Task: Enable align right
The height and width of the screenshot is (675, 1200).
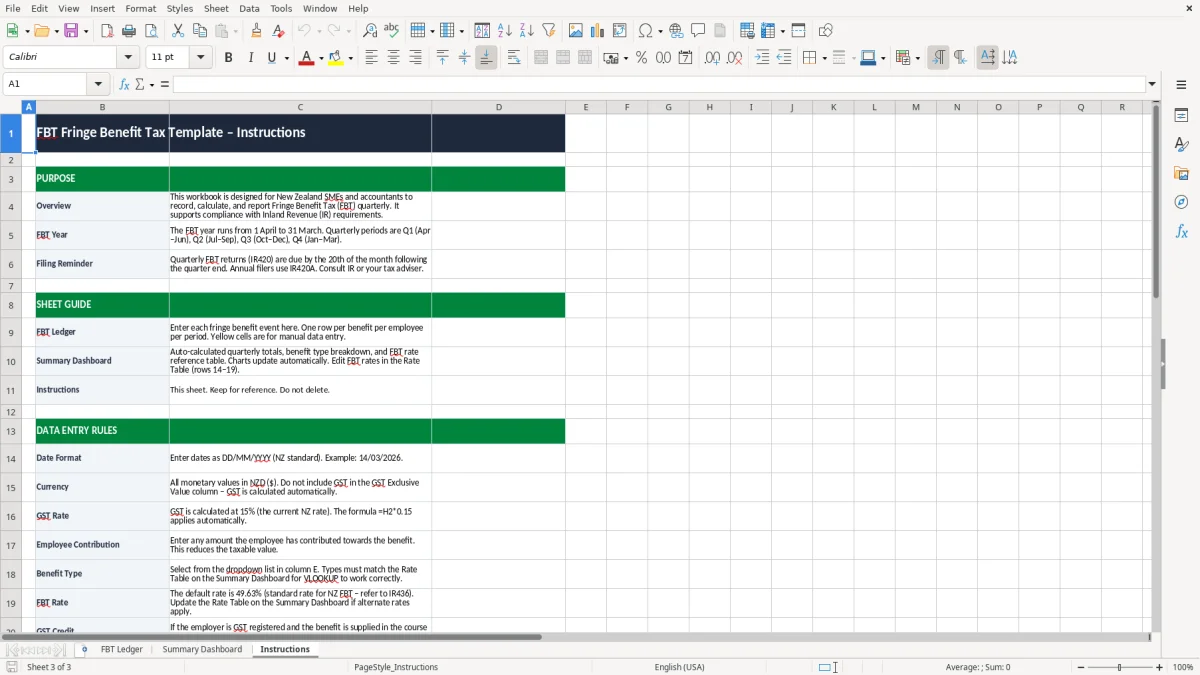Action: pyautogui.click(x=415, y=58)
